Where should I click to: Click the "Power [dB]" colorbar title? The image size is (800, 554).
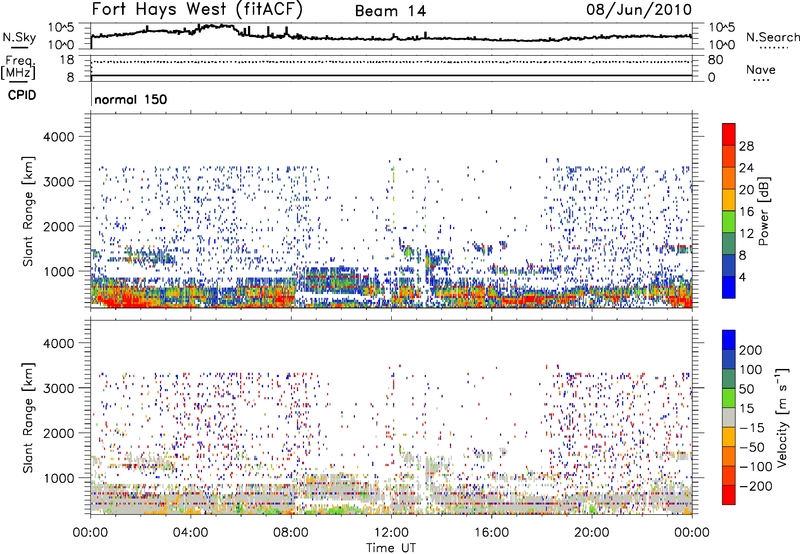click(x=763, y=211)
